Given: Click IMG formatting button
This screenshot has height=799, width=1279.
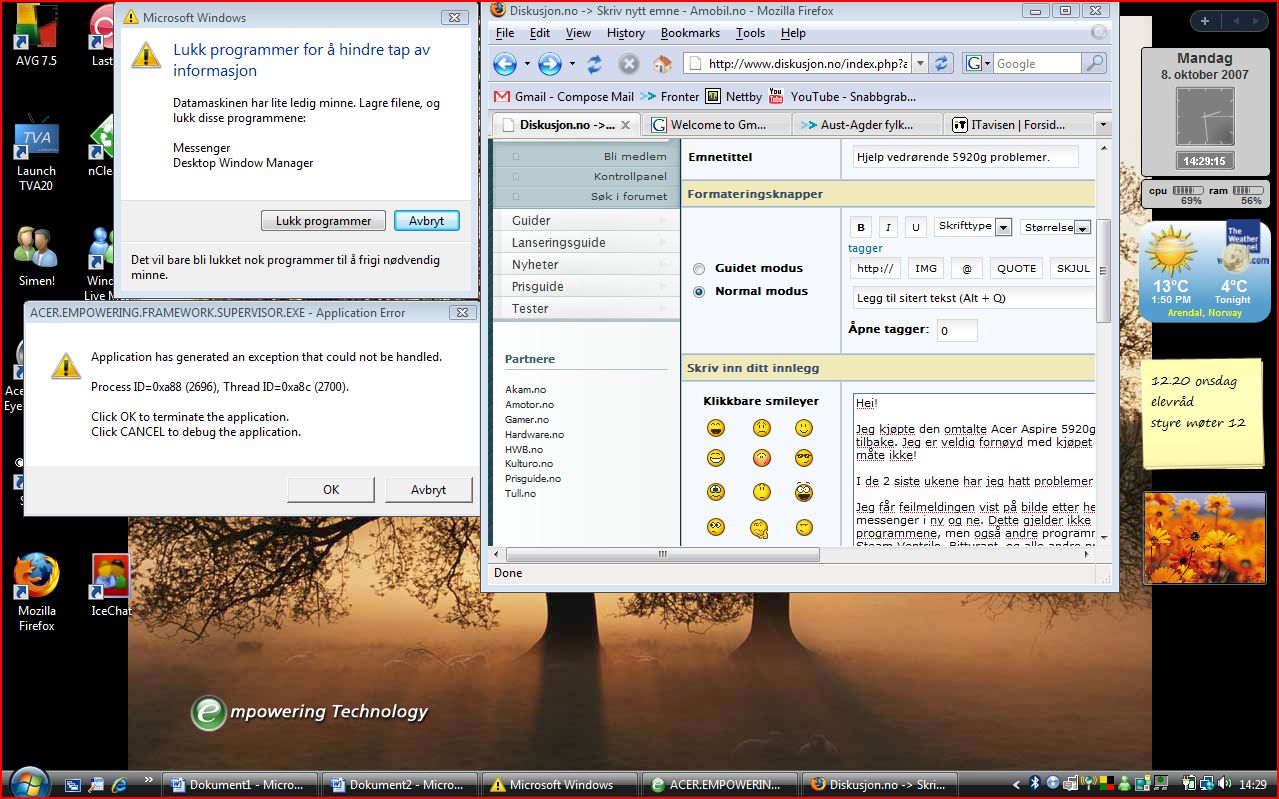Looking at the screenshot, I should tap(926, 268).
